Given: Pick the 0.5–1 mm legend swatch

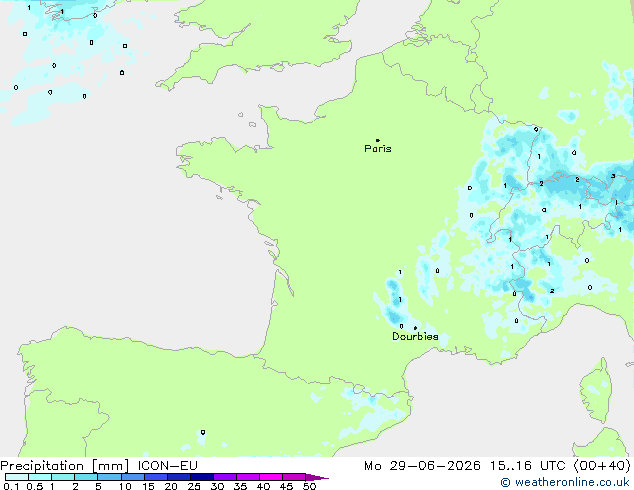Looking at the screenshot, I should [x=40, y=477].
